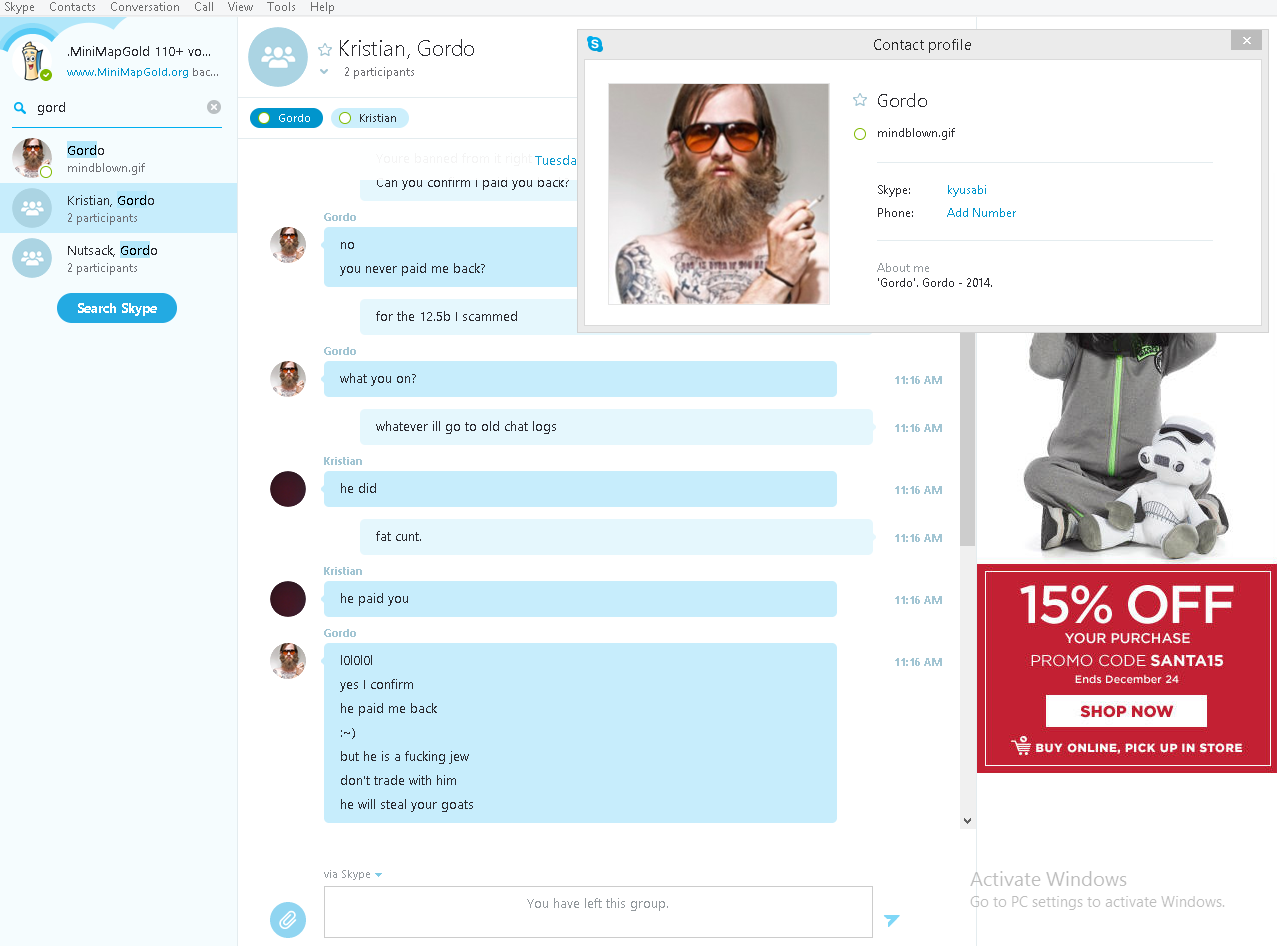
Task: Open the Call menu
Action: [x=204, y=7]
